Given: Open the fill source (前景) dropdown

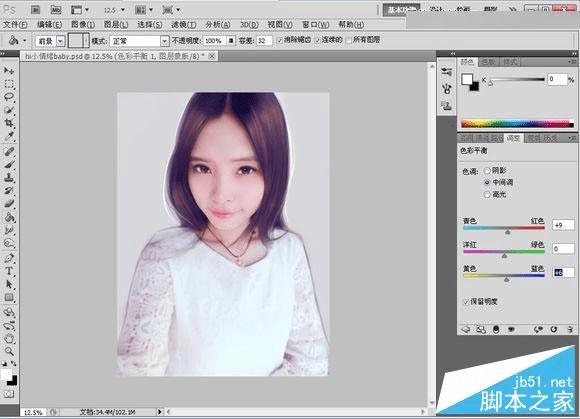Looking at the screenshot, I should tap(61, 41).
